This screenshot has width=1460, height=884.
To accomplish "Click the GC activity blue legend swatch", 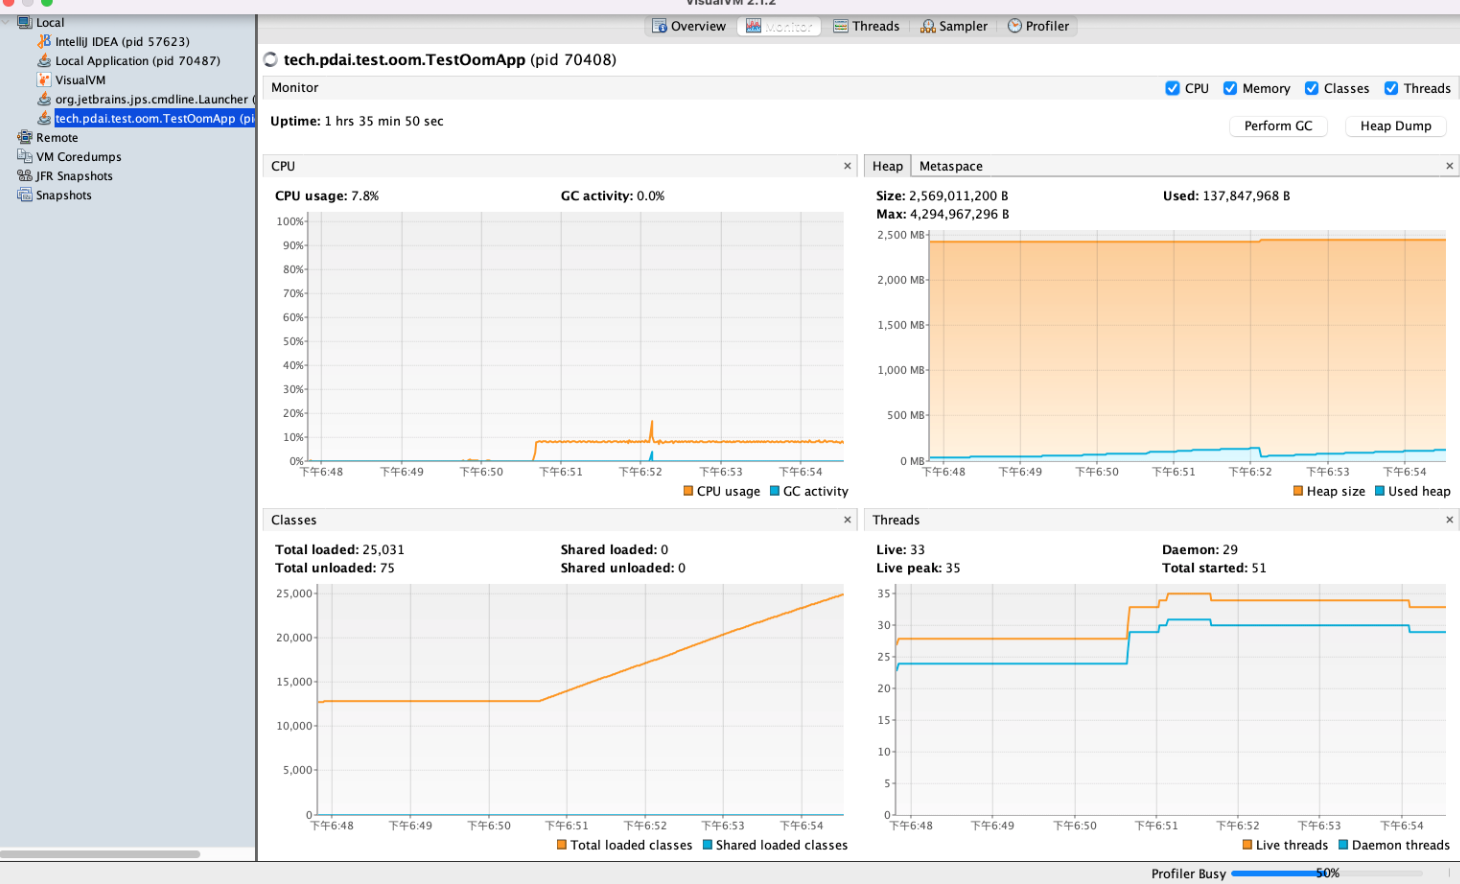I will point(774,491).
